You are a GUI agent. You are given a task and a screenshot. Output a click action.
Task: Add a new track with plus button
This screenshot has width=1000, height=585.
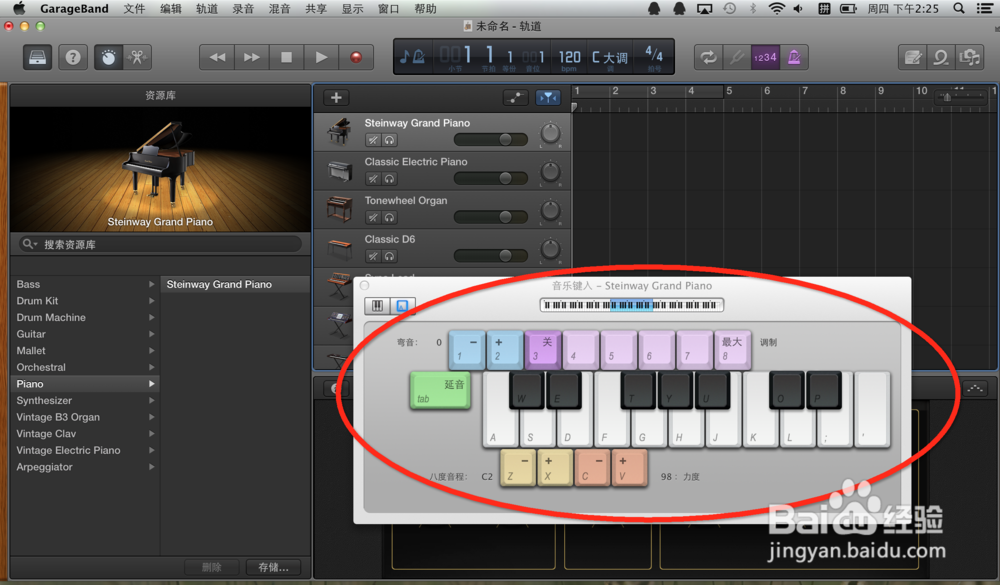[x=336, y=98]
